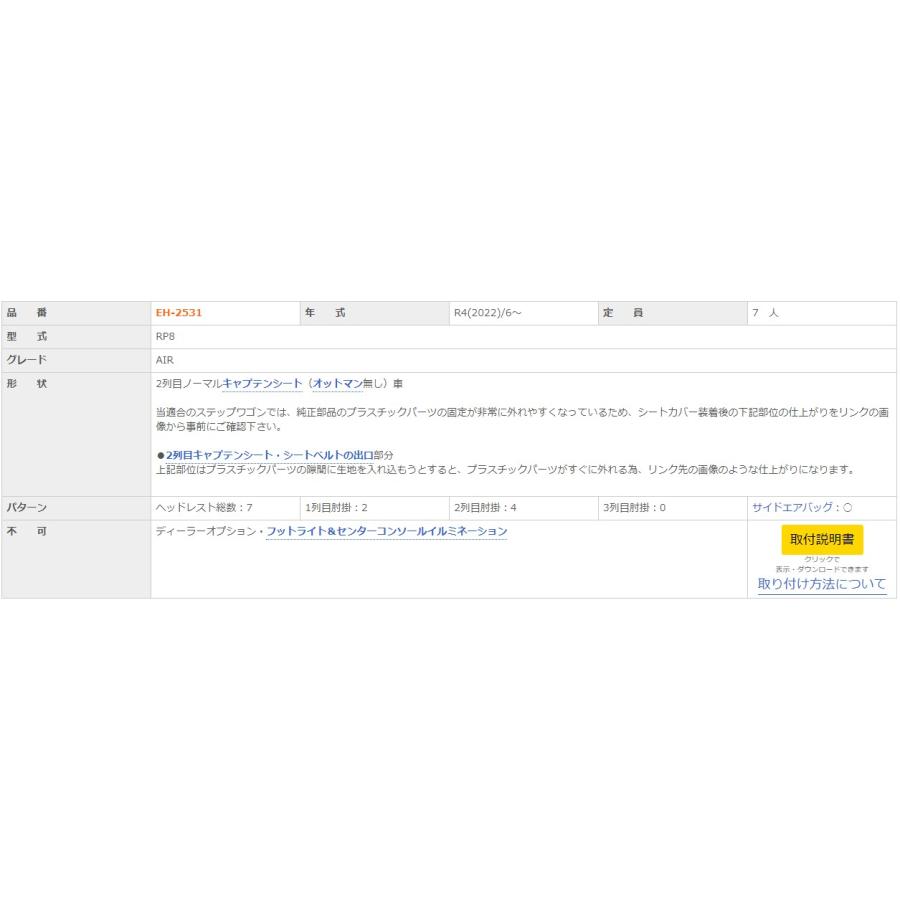The image size is (900, 900).
Task: Follow the 取り付け方法について link
Action: 822,584
